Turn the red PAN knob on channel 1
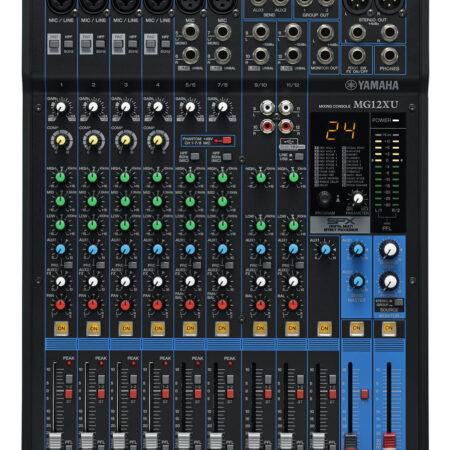This screenshot has width=450, height=450. click(x=60, y=304)
